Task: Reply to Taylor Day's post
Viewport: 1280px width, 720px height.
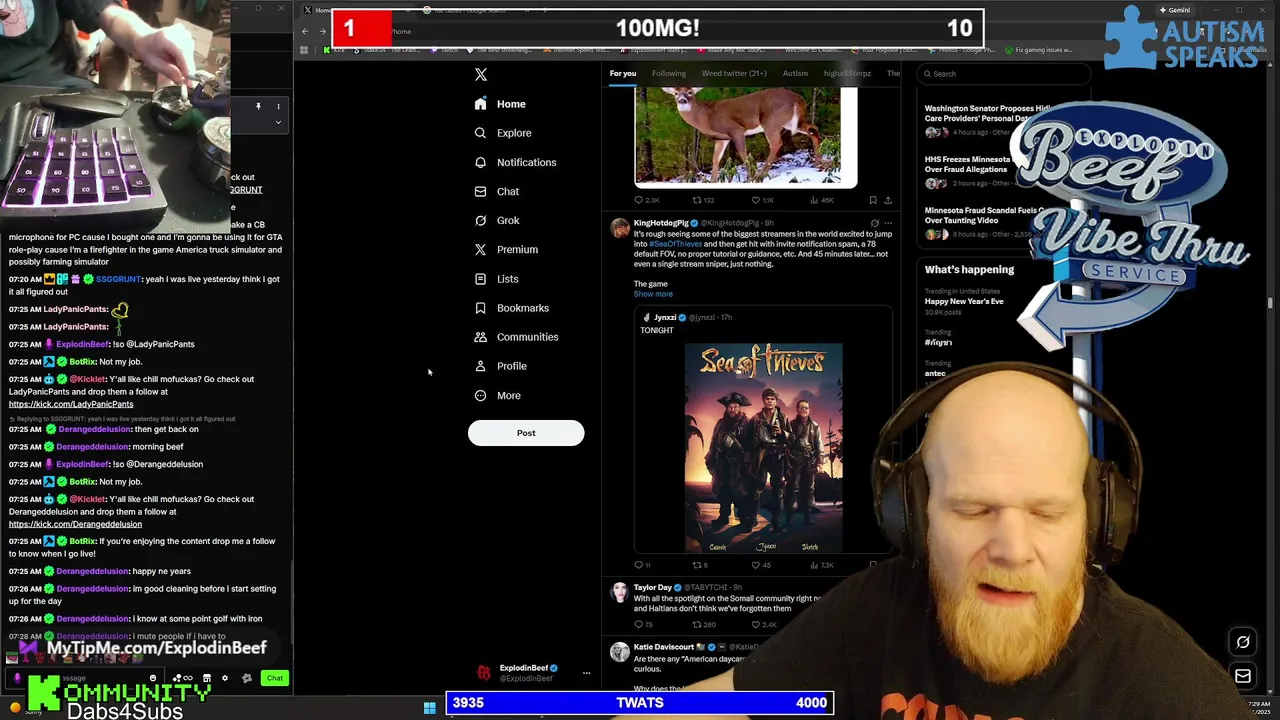Action: 643,625
